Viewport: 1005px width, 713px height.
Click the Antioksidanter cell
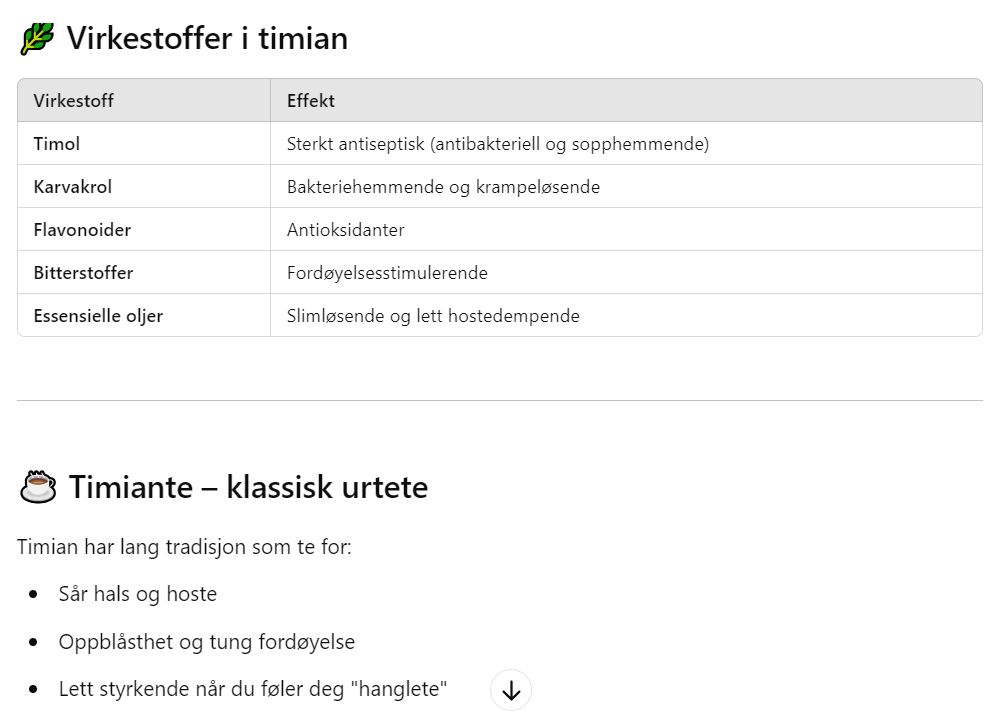[x=626, y=230]
